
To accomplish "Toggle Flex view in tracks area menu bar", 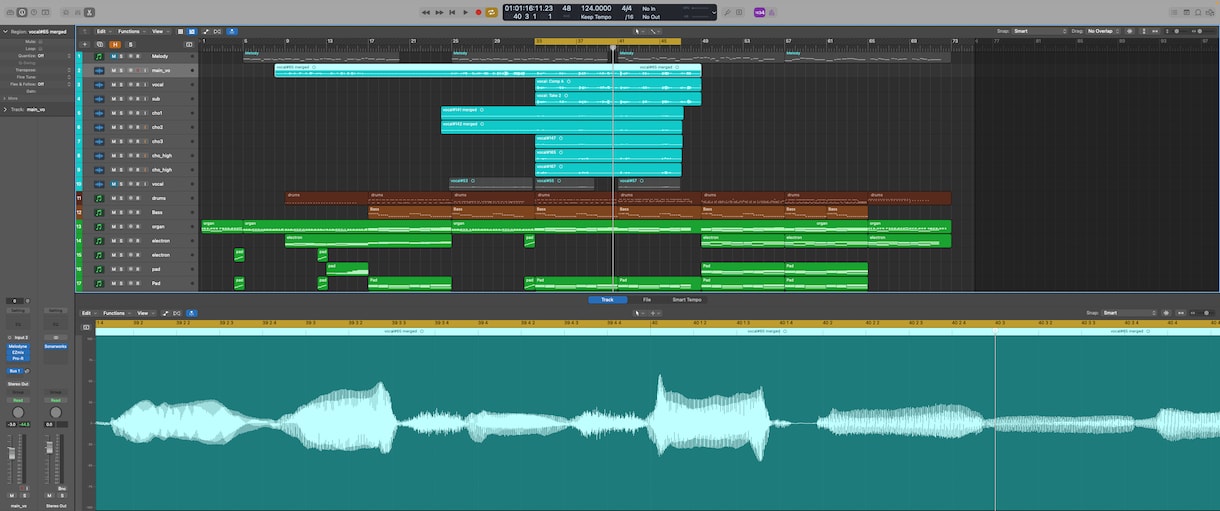I will tap(218, 31).
